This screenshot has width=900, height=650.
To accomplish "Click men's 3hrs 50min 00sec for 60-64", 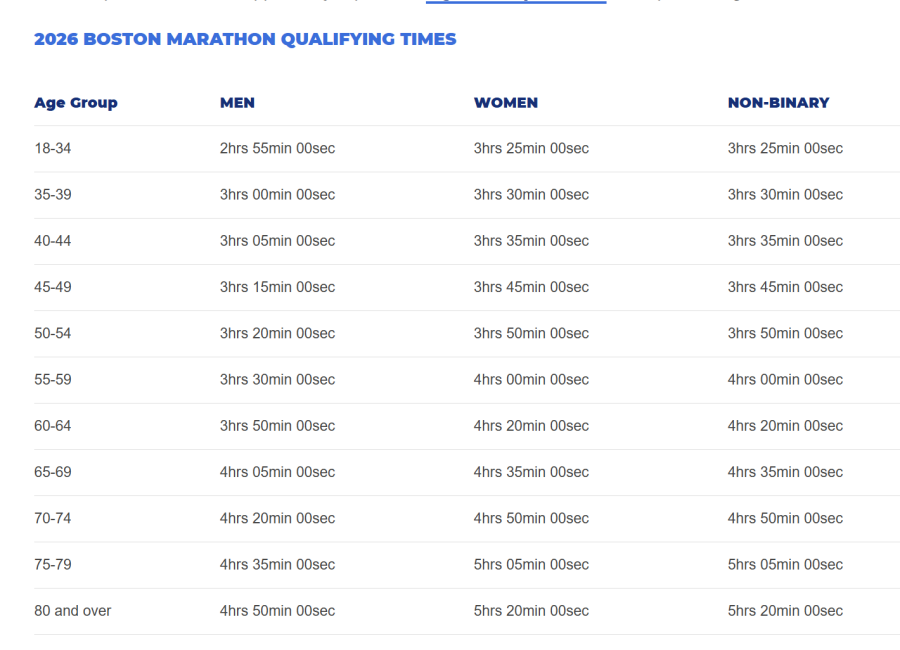I will pyautogui.click(x=277, y=426).
